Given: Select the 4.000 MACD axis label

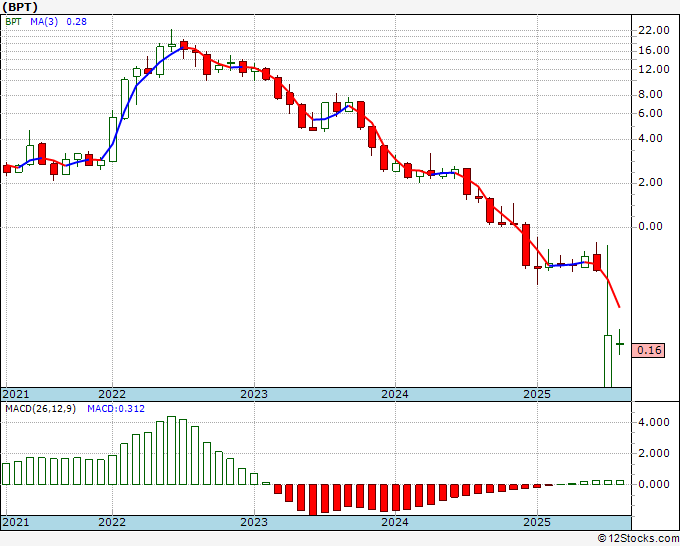Looking at the screenshot, I should pos(654,422).
